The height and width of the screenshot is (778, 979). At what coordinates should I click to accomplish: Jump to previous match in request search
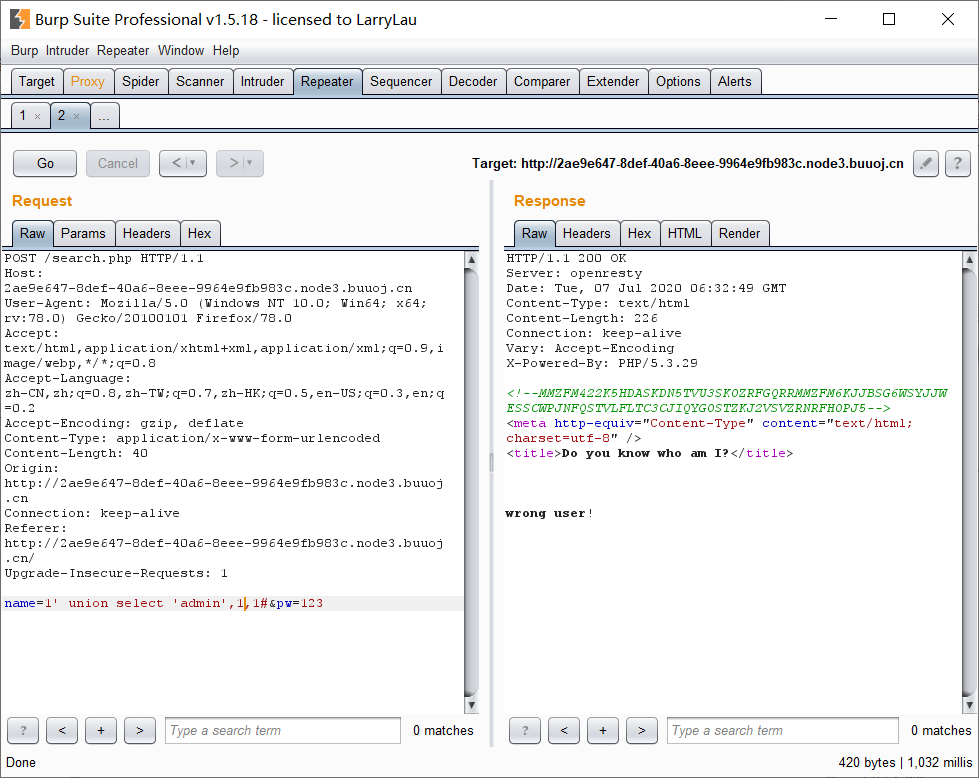tap(62, 731)
